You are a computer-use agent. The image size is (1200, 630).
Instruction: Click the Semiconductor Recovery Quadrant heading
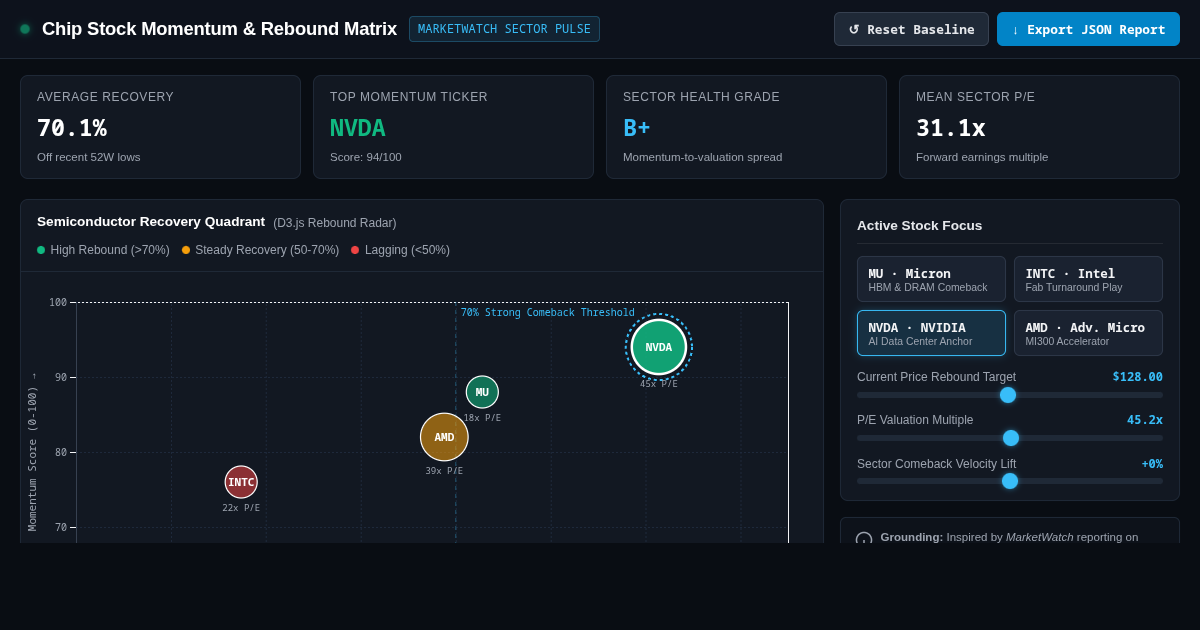click(x=151, y=222)
